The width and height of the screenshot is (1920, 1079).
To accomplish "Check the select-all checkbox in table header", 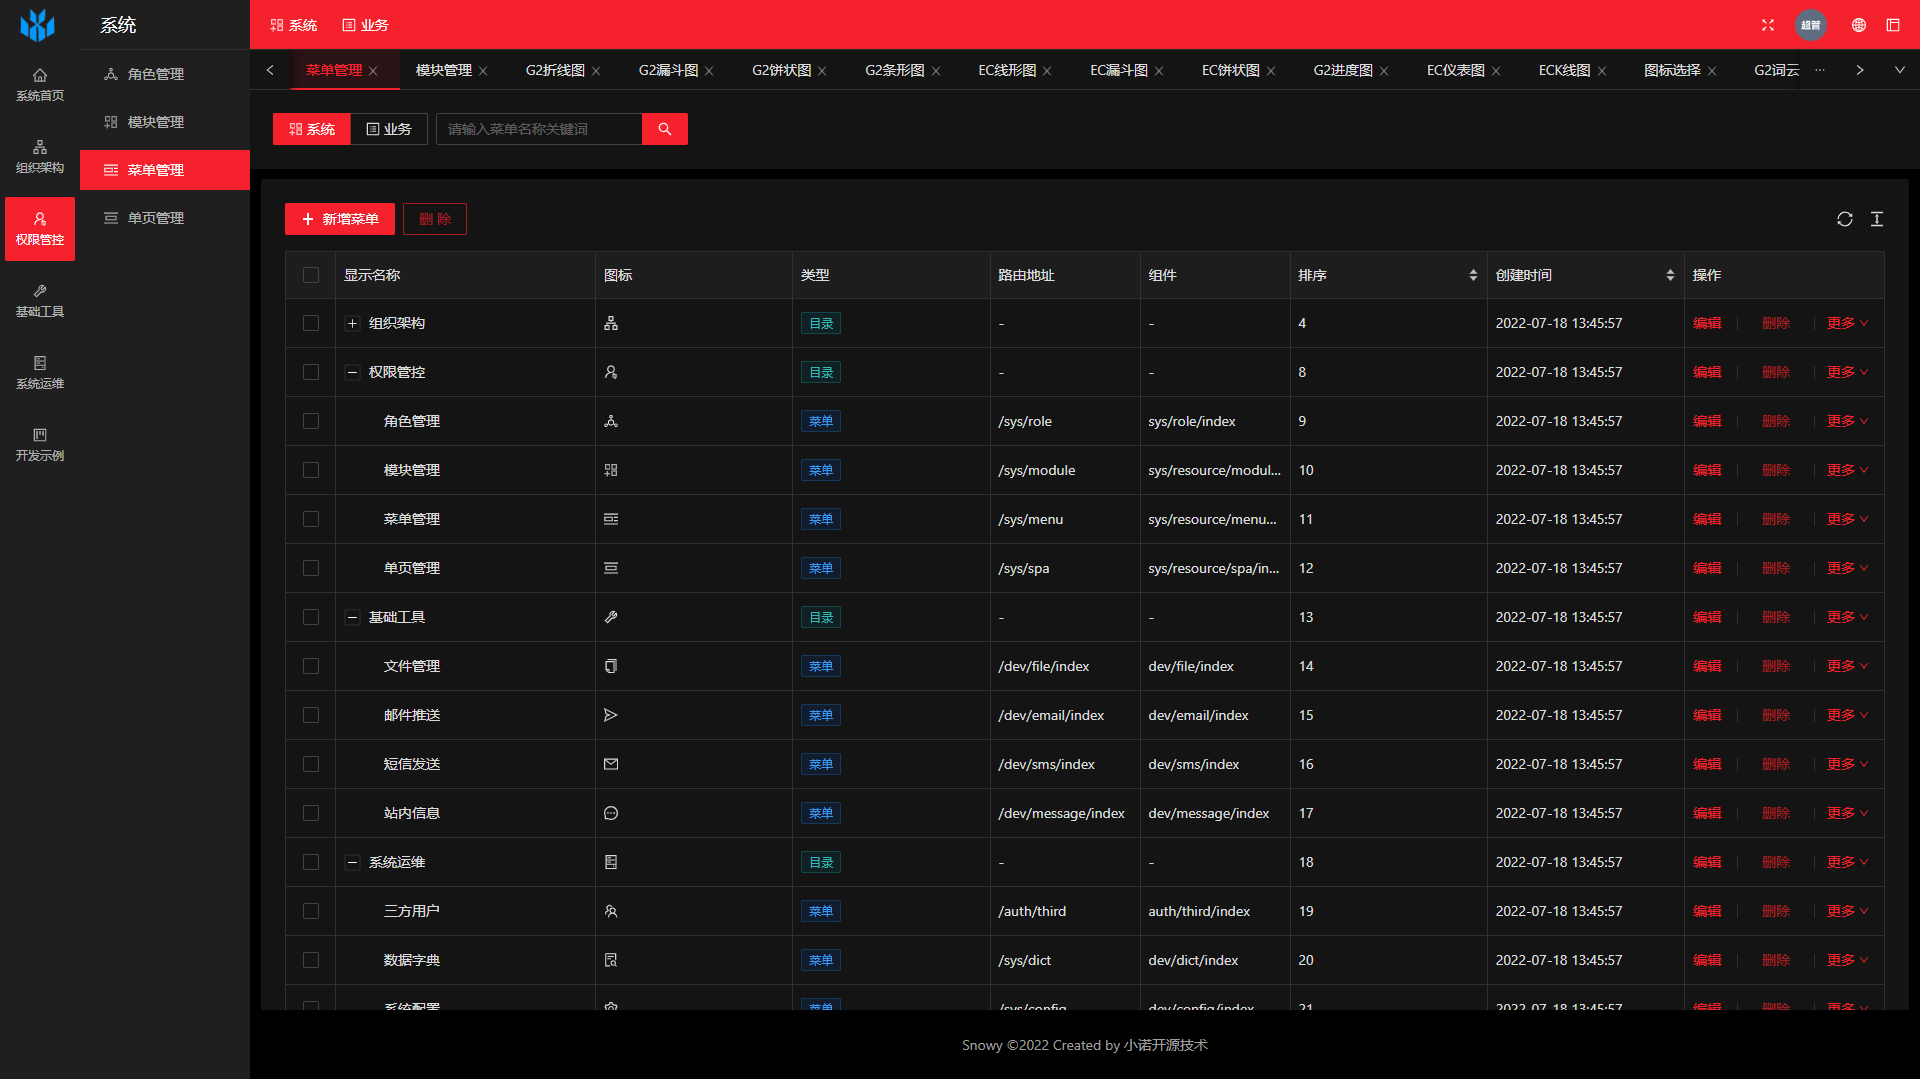I will pos(311,275).
